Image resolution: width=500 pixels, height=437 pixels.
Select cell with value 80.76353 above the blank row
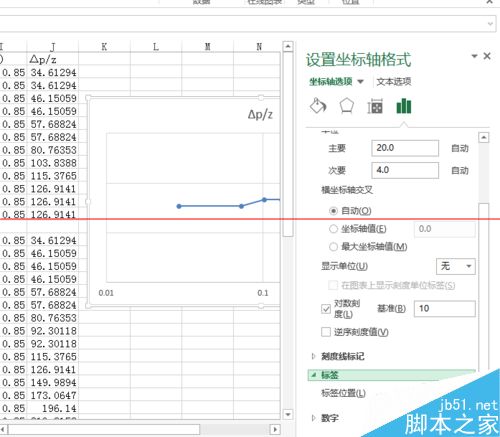[53, 150]
